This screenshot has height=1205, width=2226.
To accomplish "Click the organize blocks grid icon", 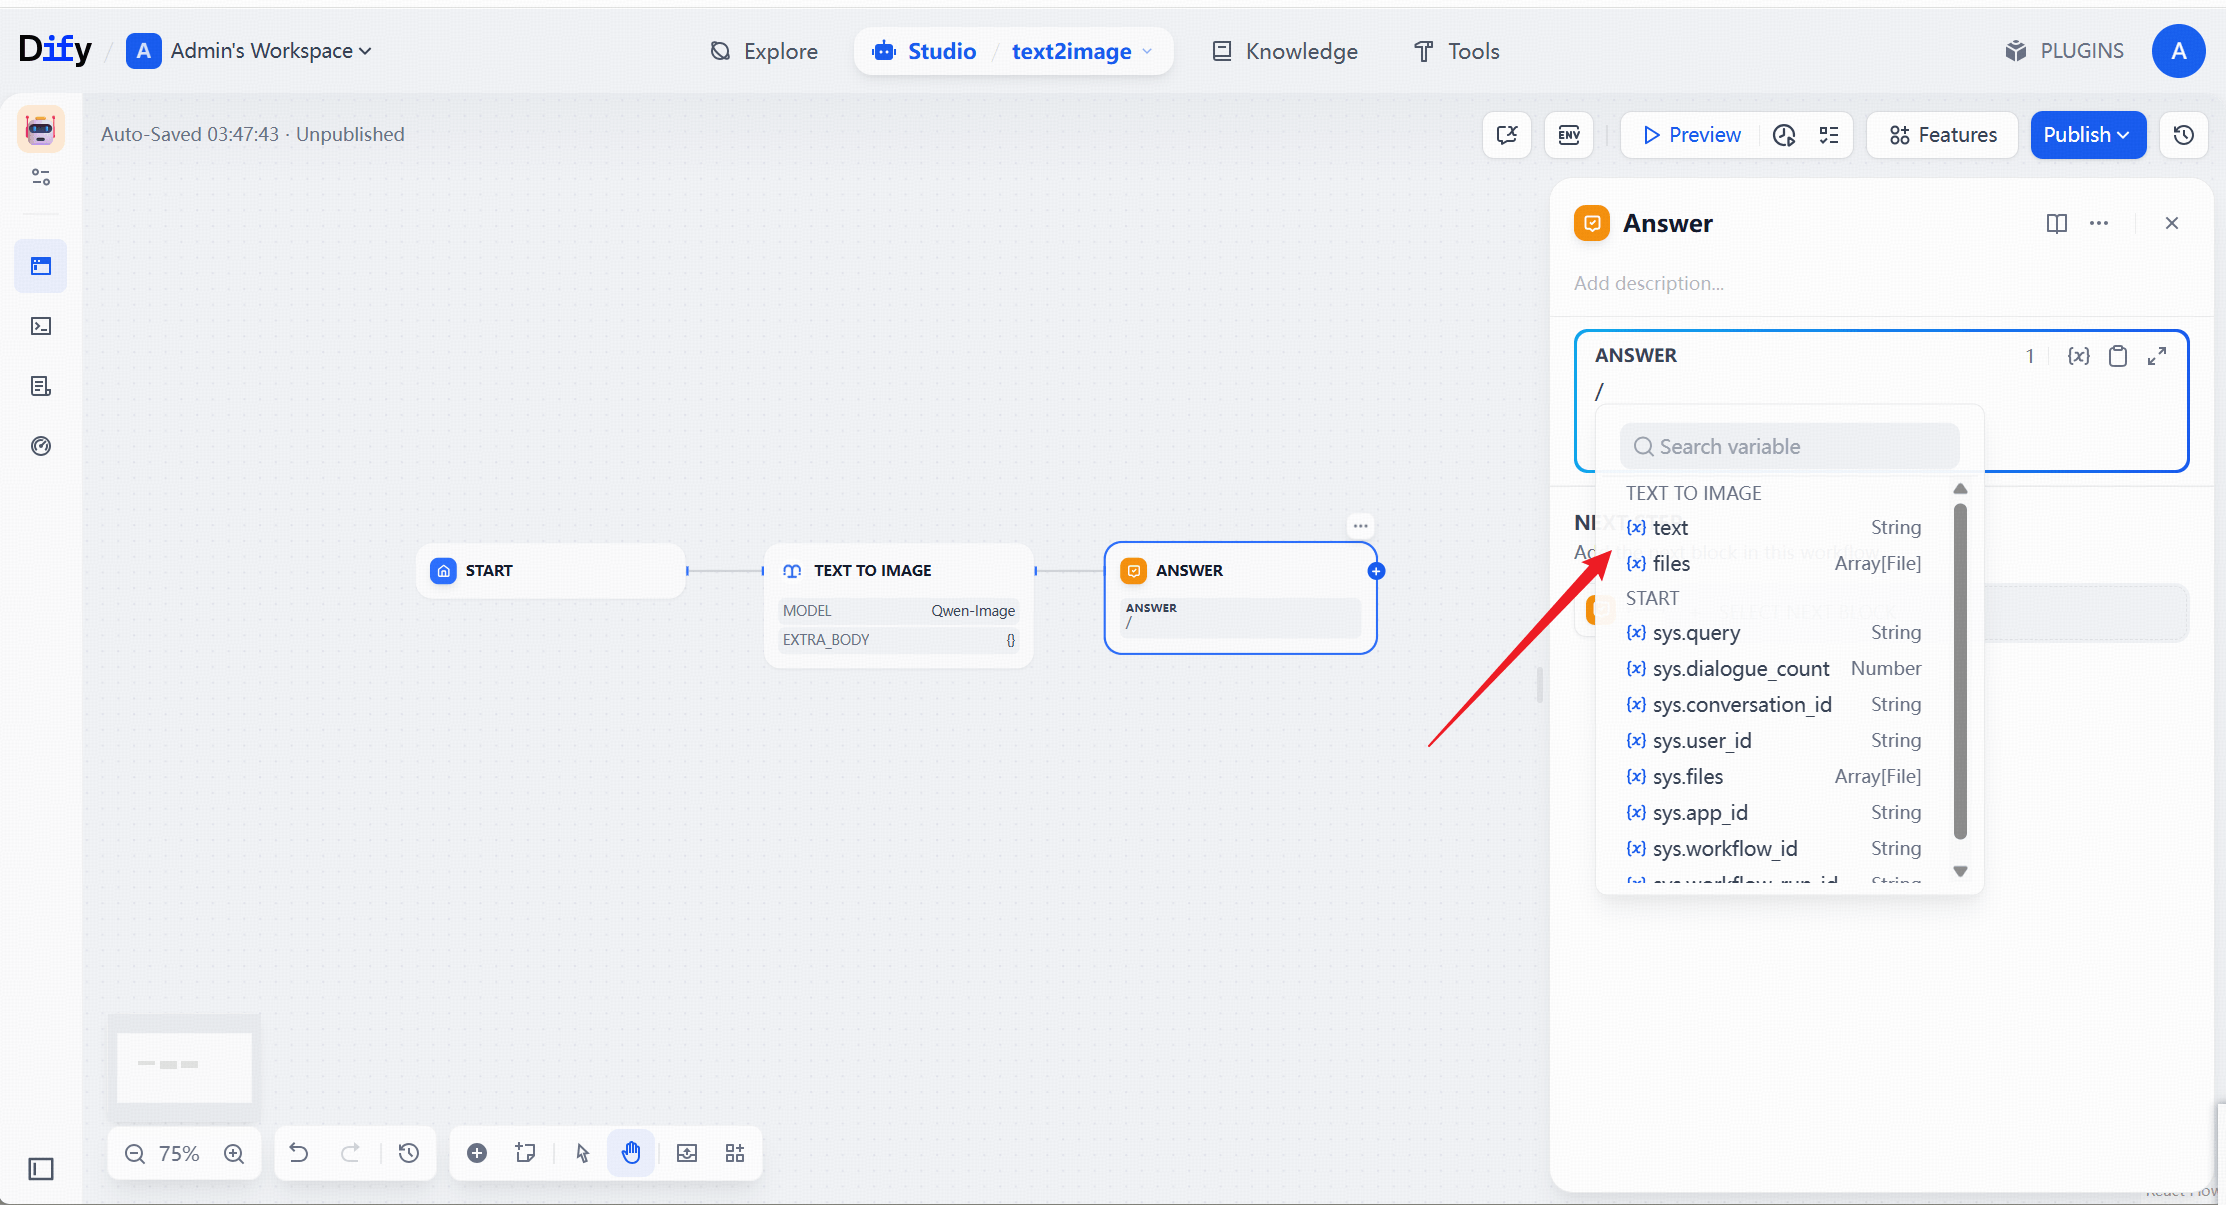I will click(x=735, y=1153).
